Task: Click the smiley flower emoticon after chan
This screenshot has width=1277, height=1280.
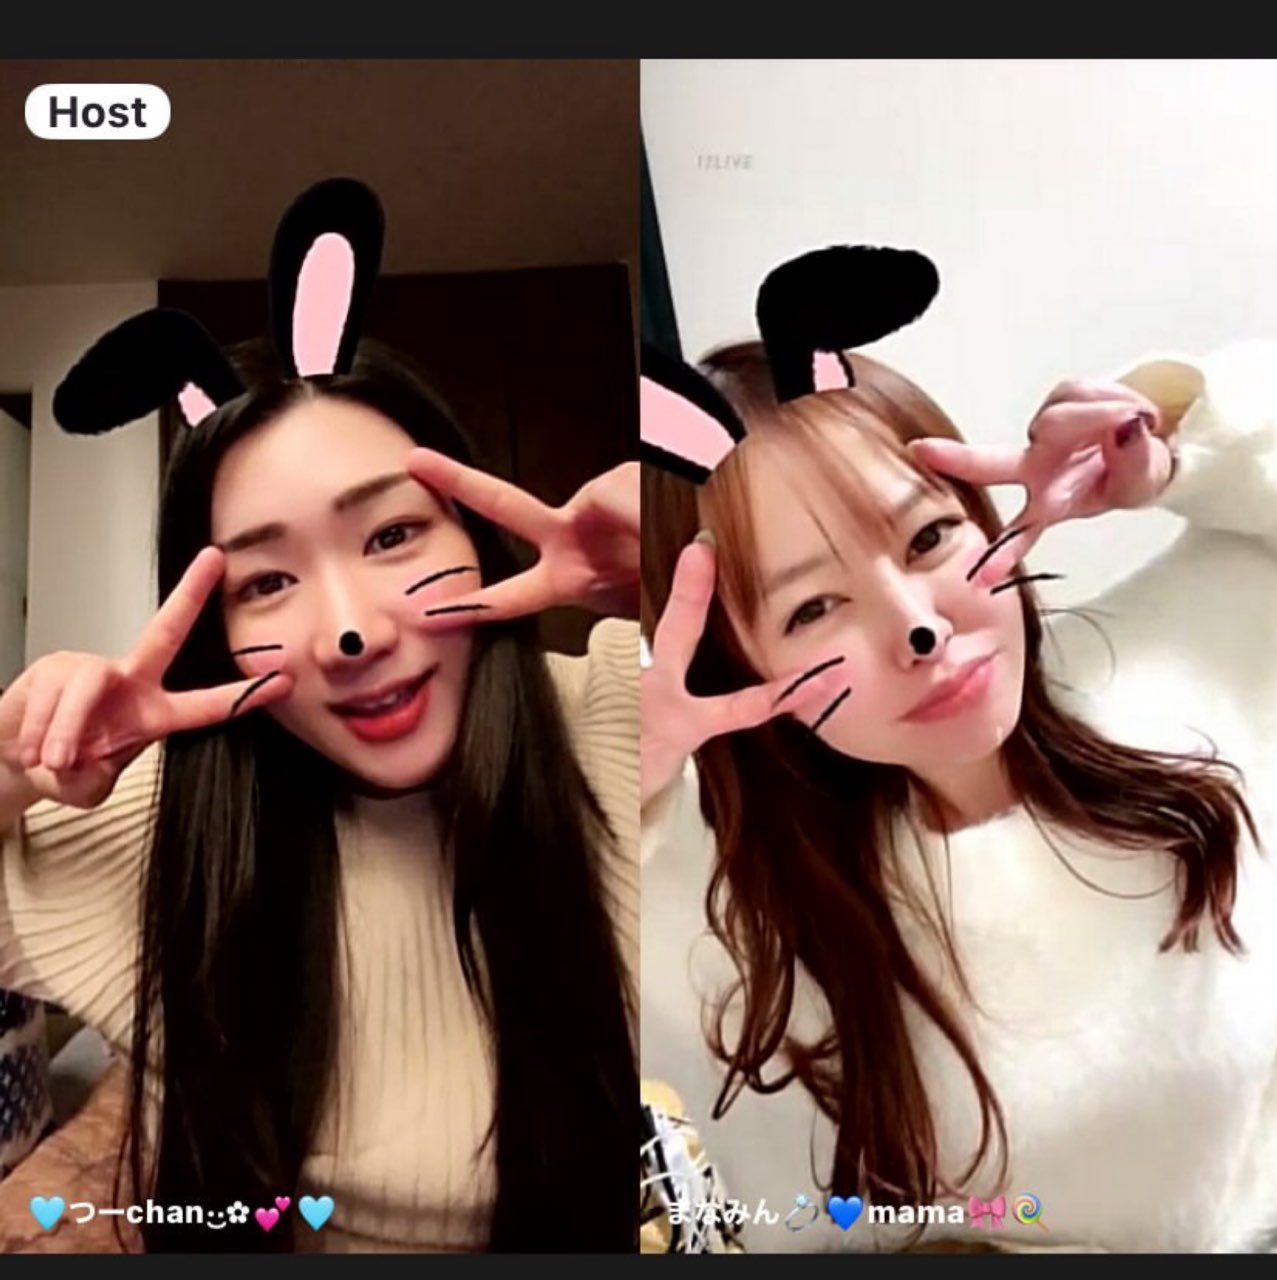Action: (x=225, y=1214)
